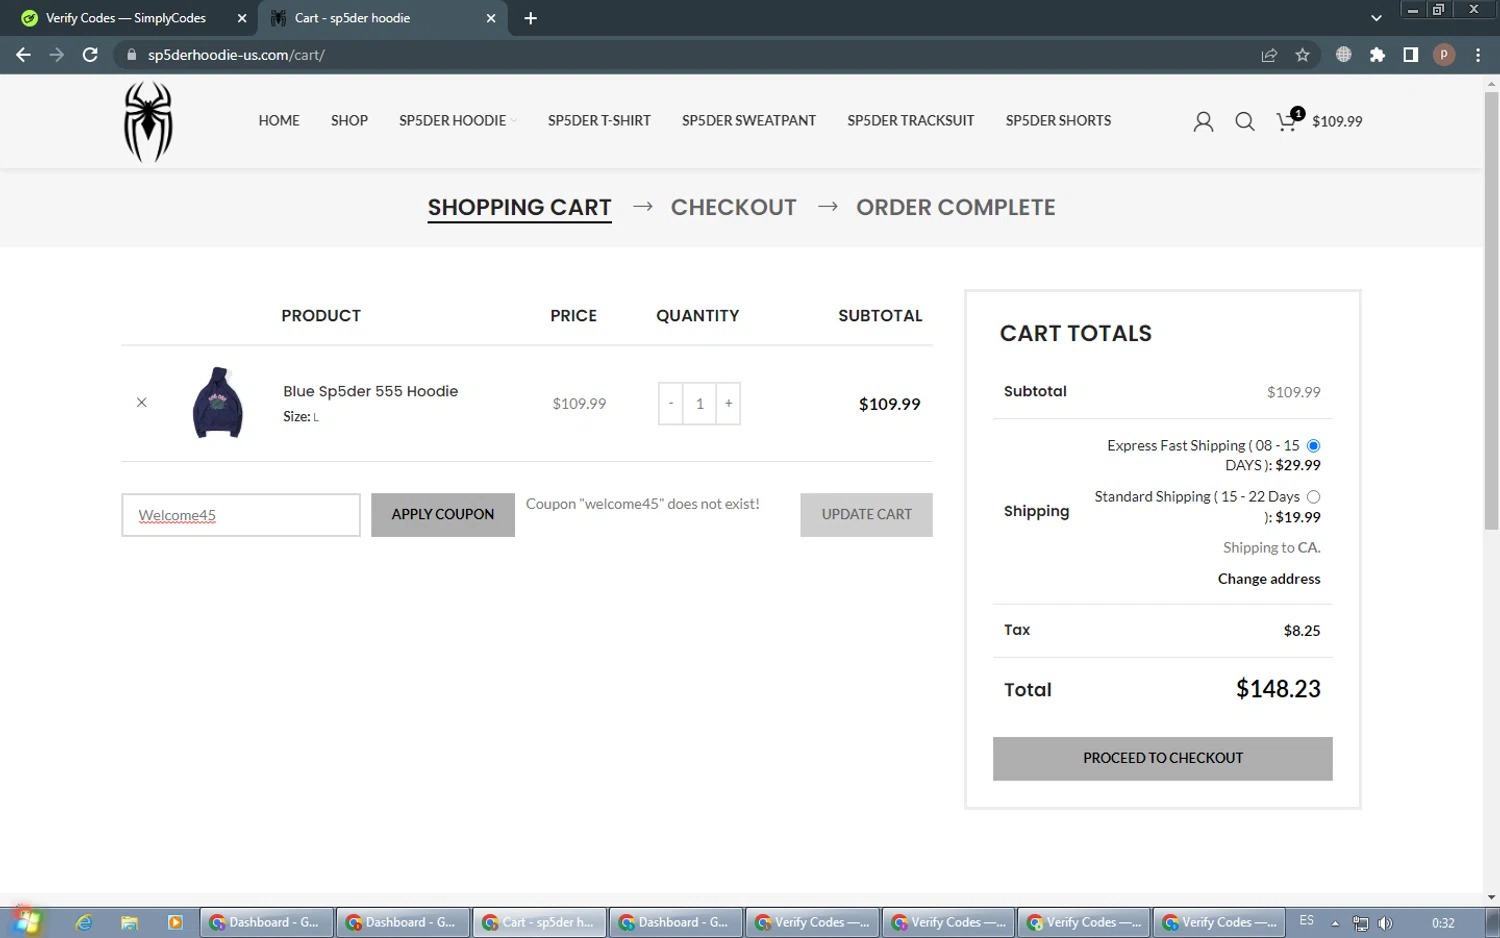The width and height of the screenshot is (1500, 938).
Task: Open the SHOP menu item
Action: coord(349,120)
